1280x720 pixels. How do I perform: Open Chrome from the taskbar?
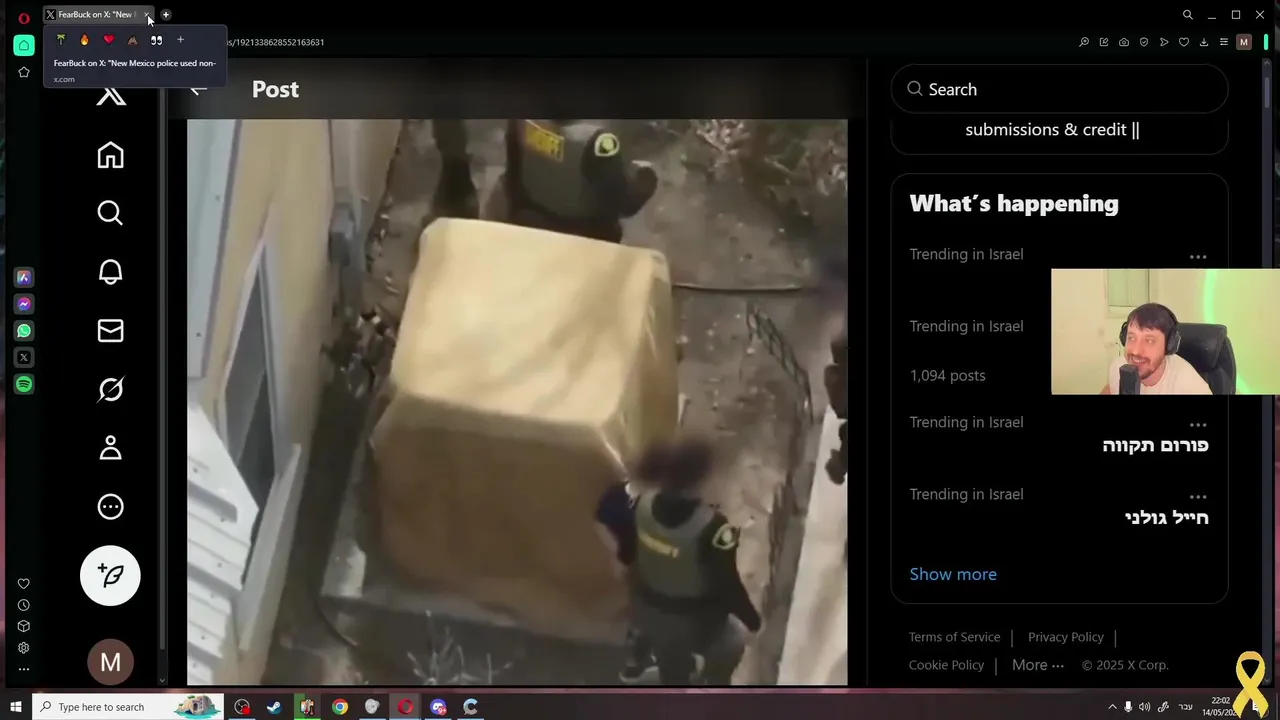340,707
